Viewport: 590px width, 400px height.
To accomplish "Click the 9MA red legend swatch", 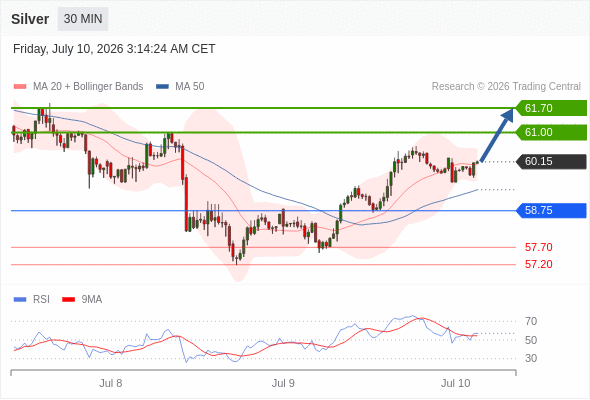I will [68, 300].
